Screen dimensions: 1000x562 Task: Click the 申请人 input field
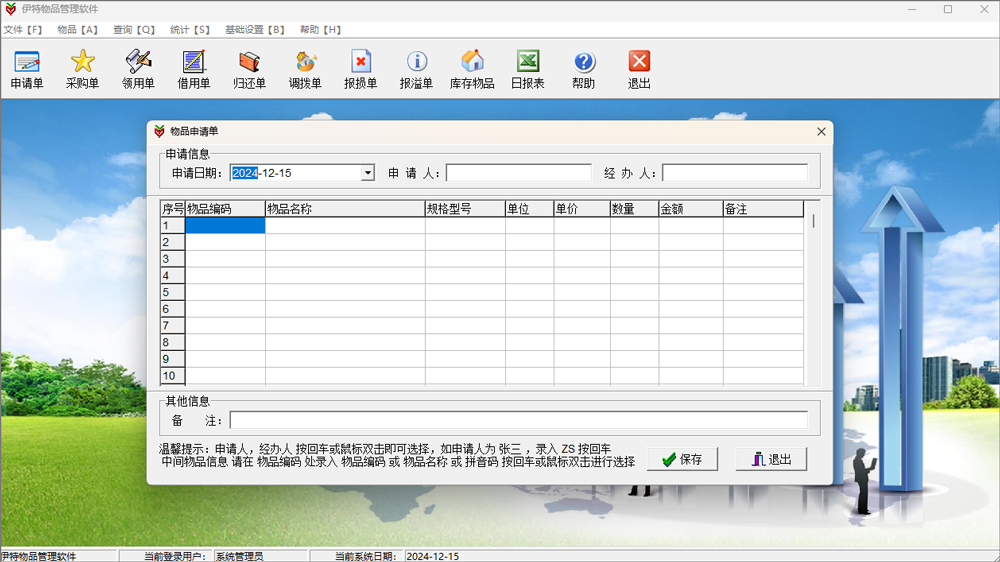518,173
